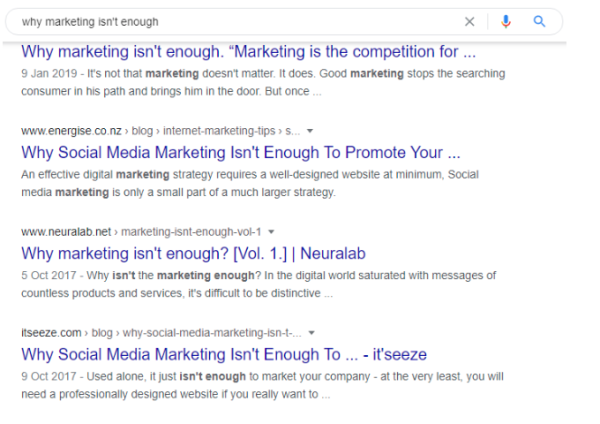This screenshot has width=600, height=424.
Task: Click the www.neuralab.net breadcrumb URL
Action: (x=66, y=232)
